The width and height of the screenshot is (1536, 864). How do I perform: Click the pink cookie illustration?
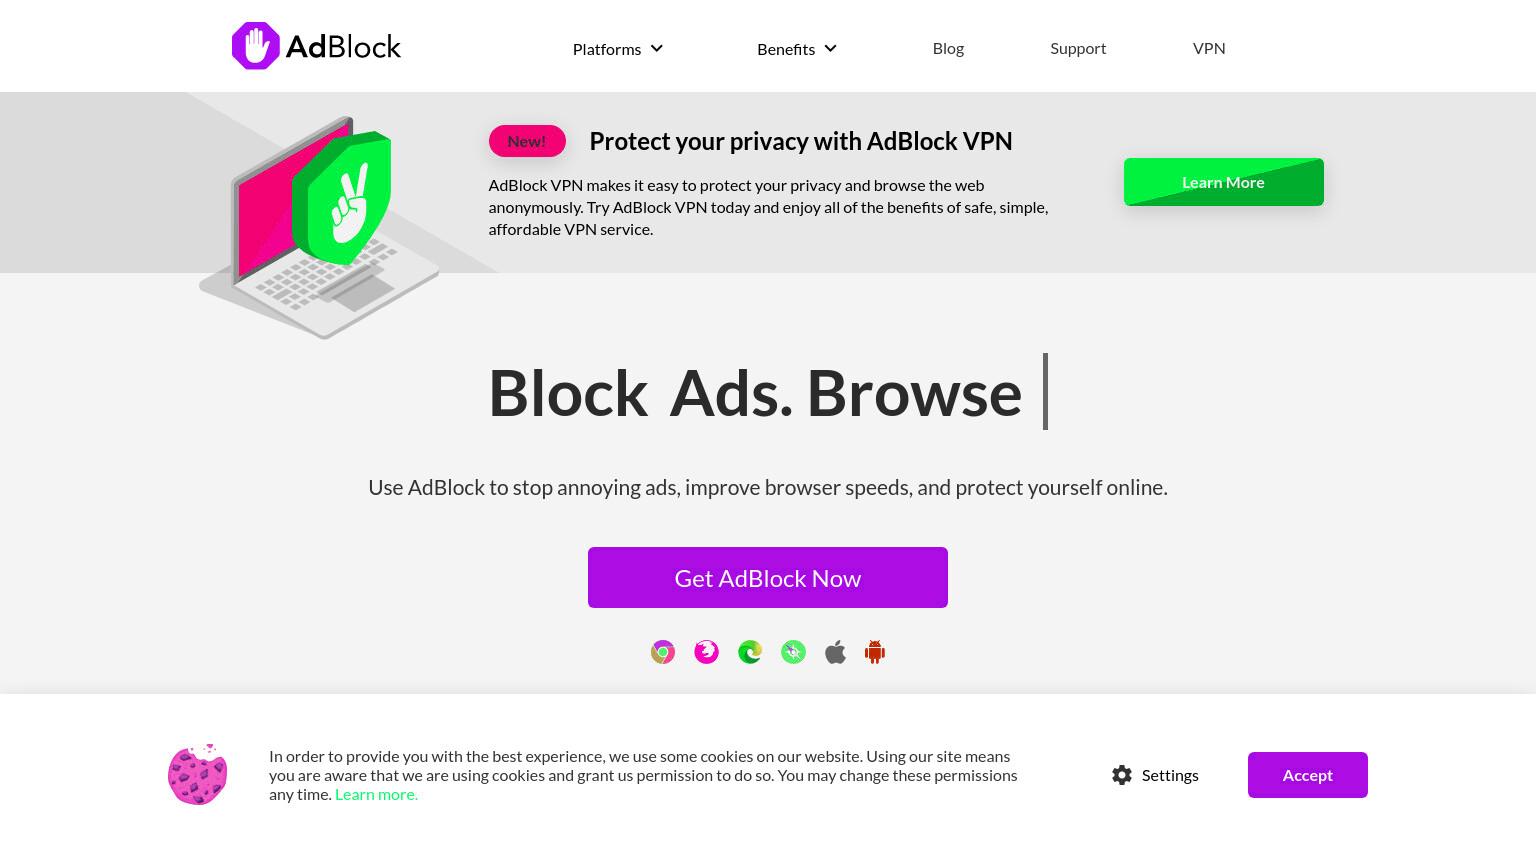tap(198, 774)
